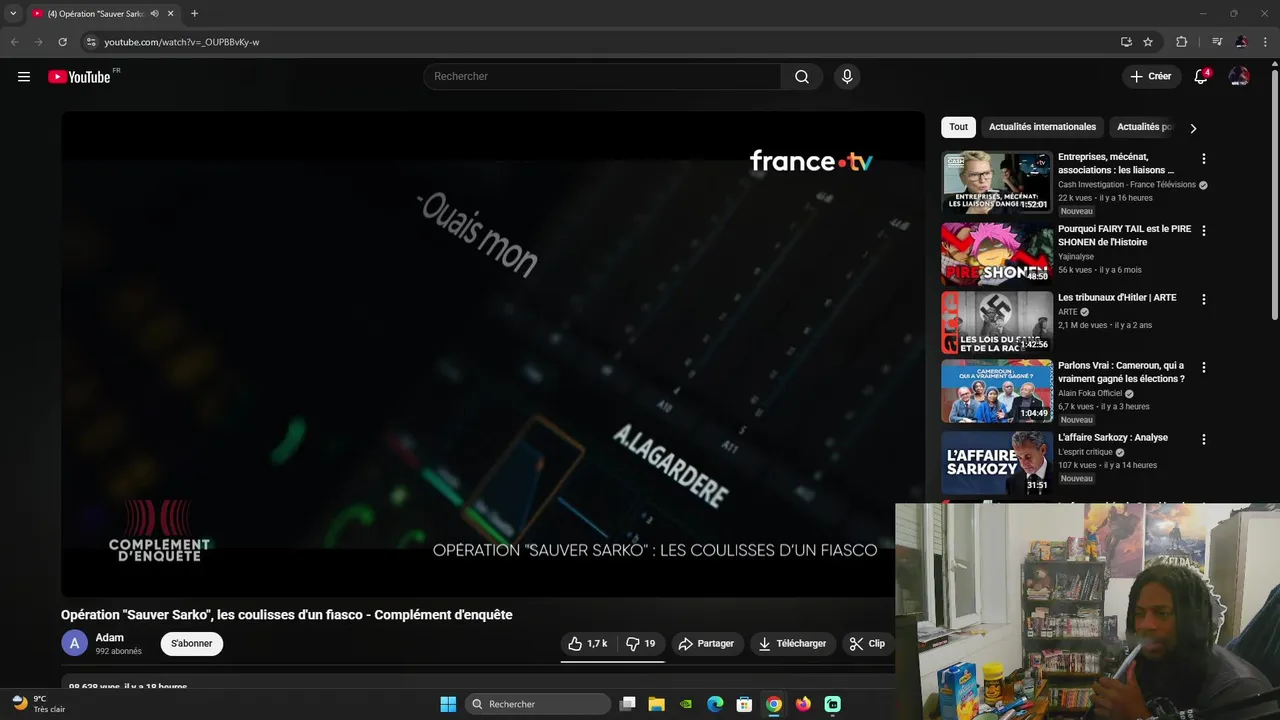This screenshot has width=1280, height=720.
Task: Select the Tout filter chip
Action: pyautogui.click(x=959, y=127)
